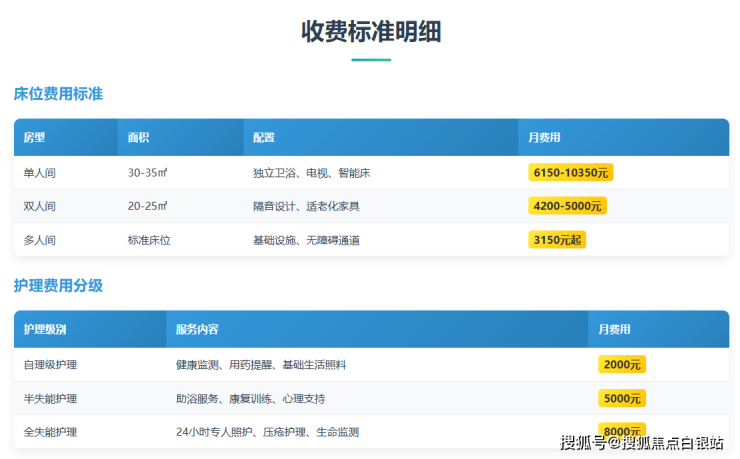This screenshot has height=459, width=740.
Task: Click the 床位费用标准 section heading
Action: pyautogui.click(x=58, y=94)
